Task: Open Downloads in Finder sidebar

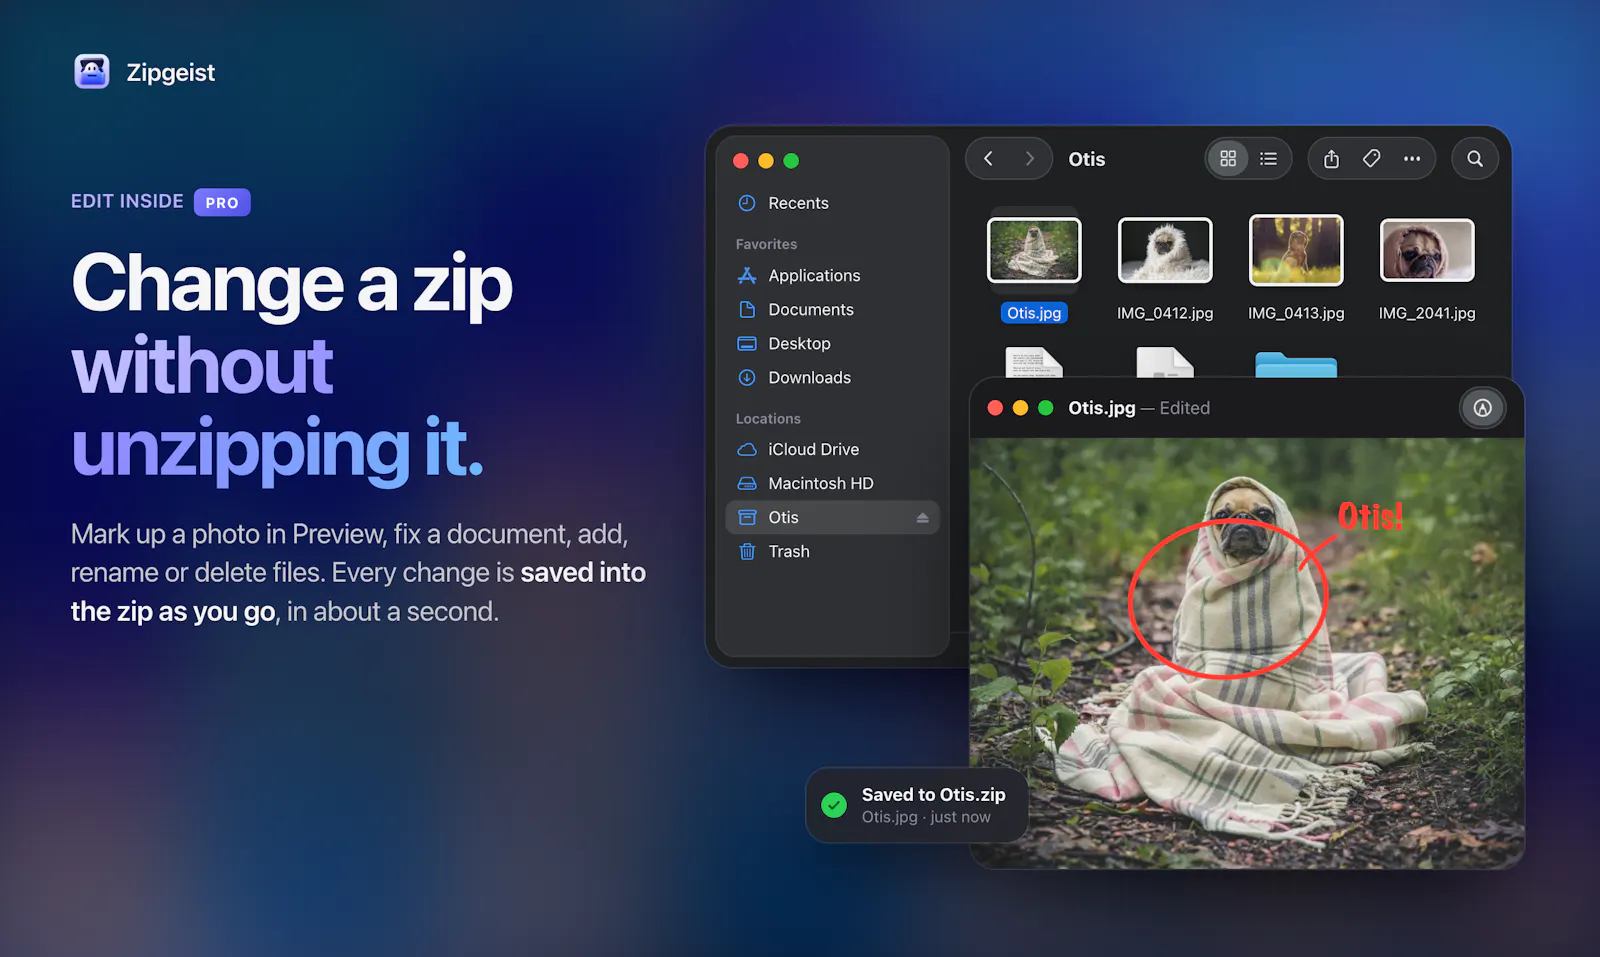Action: coord(832,377)
